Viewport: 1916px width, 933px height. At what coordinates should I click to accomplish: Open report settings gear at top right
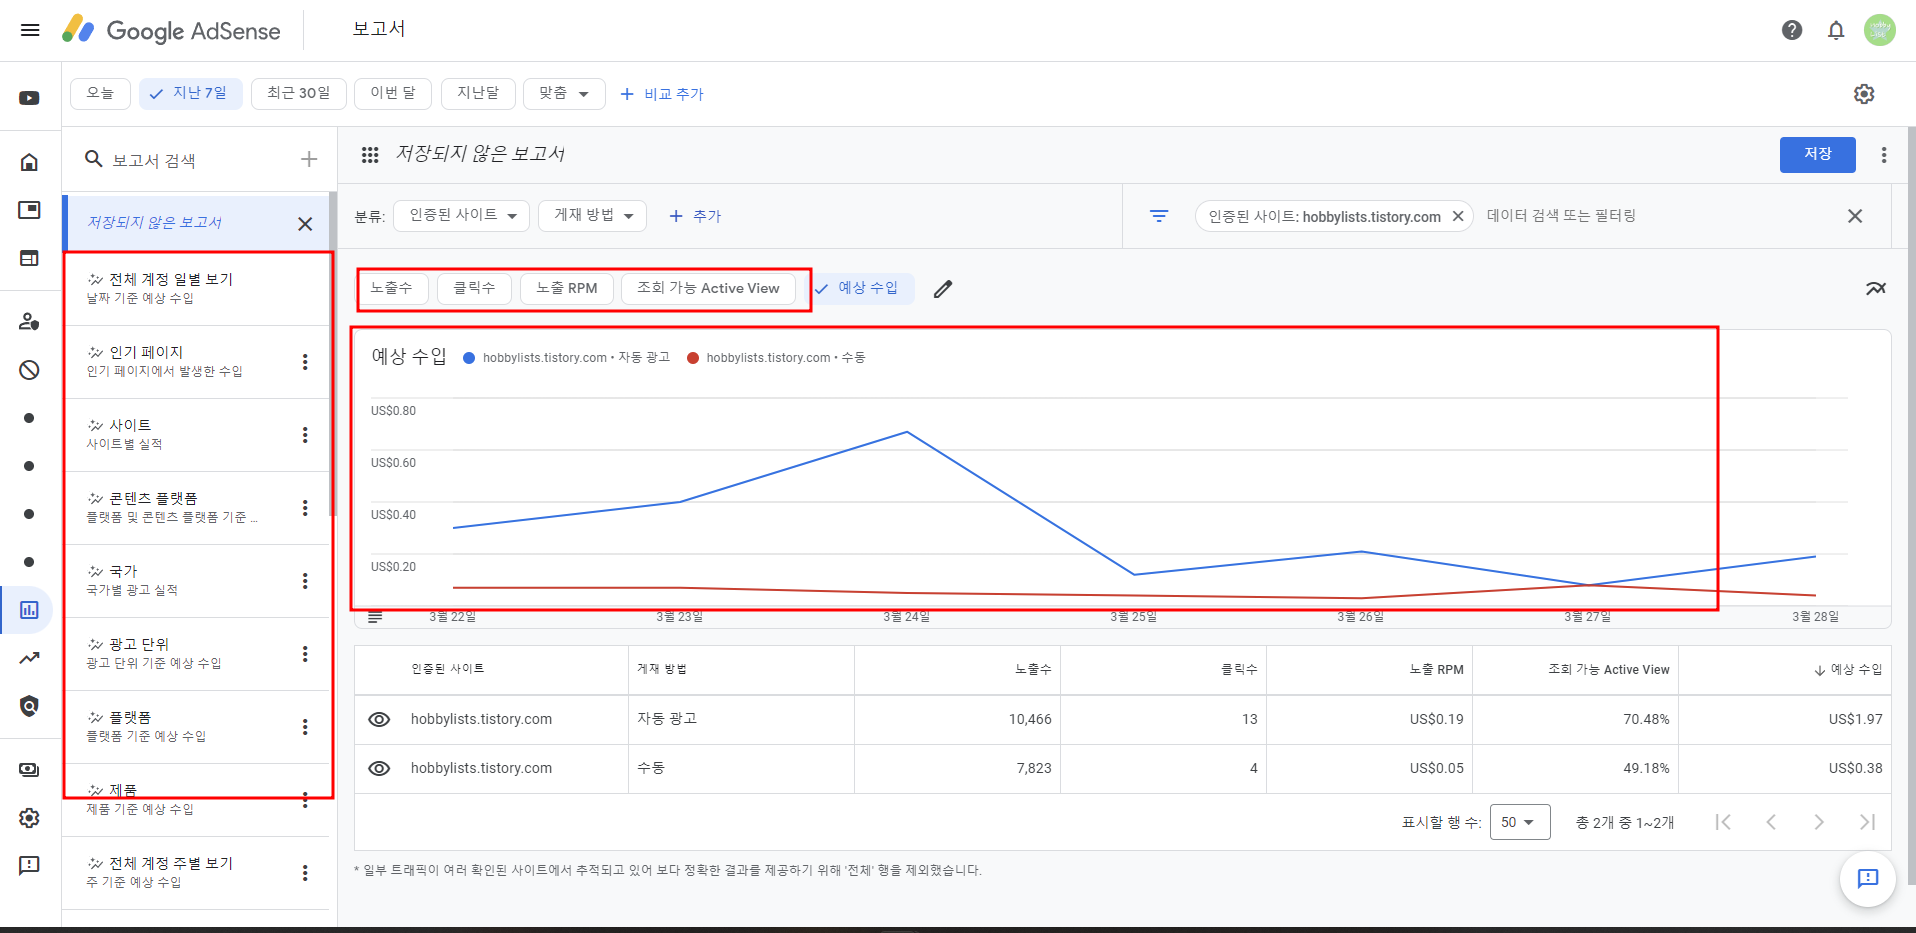point(1864,94)
